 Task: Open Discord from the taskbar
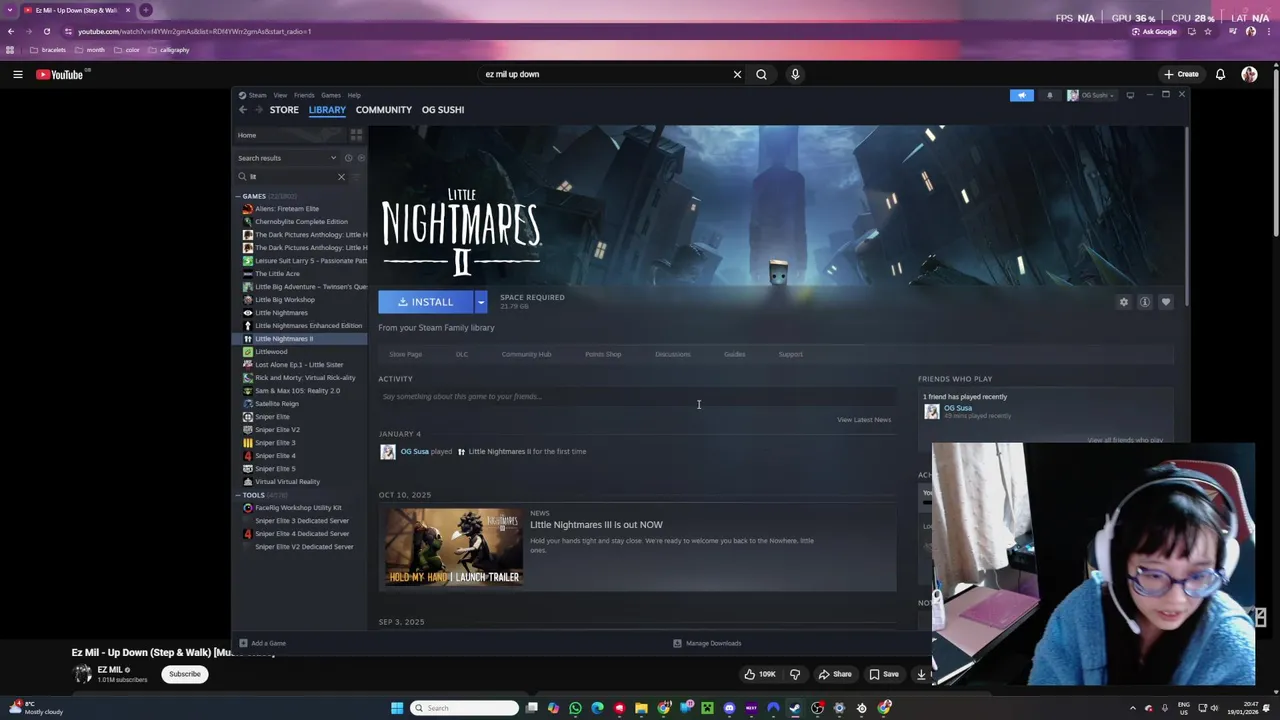[x=729, y=708]
